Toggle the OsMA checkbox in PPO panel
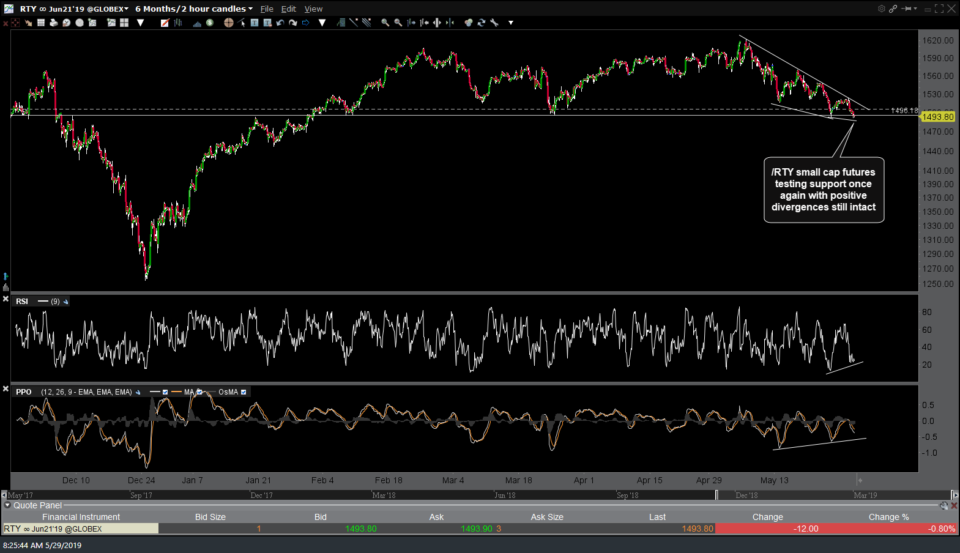Image resolution: width=960 pixels, height=553 pixels. (243, 392)
